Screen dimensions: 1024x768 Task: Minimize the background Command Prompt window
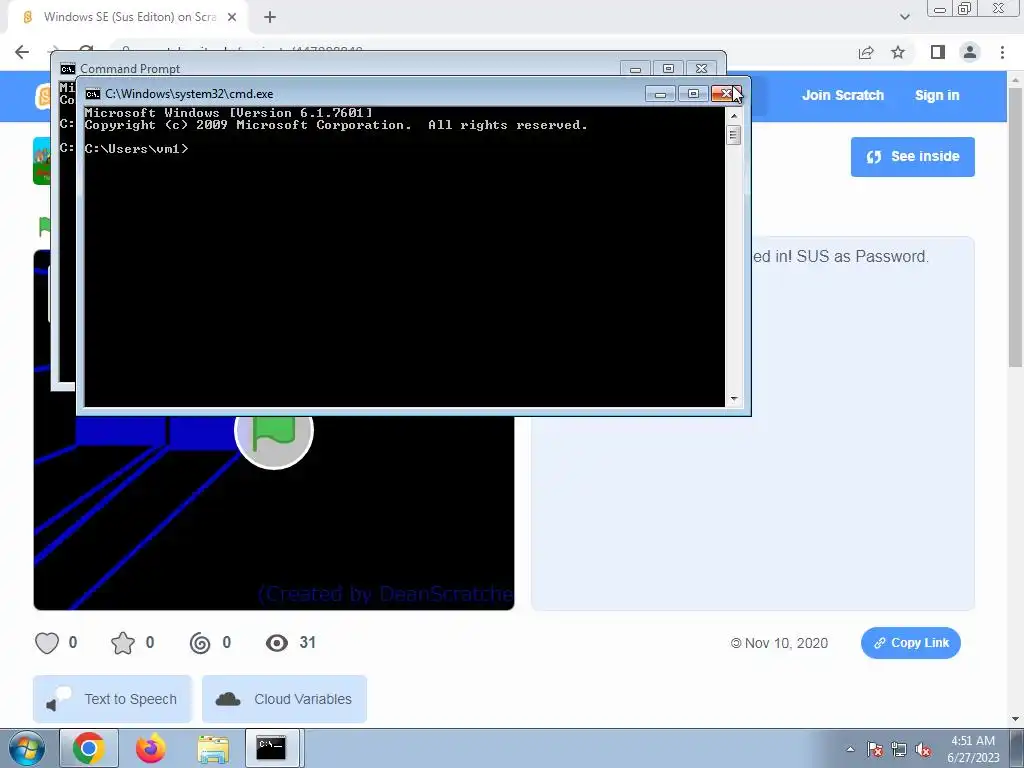coord(635,68)
